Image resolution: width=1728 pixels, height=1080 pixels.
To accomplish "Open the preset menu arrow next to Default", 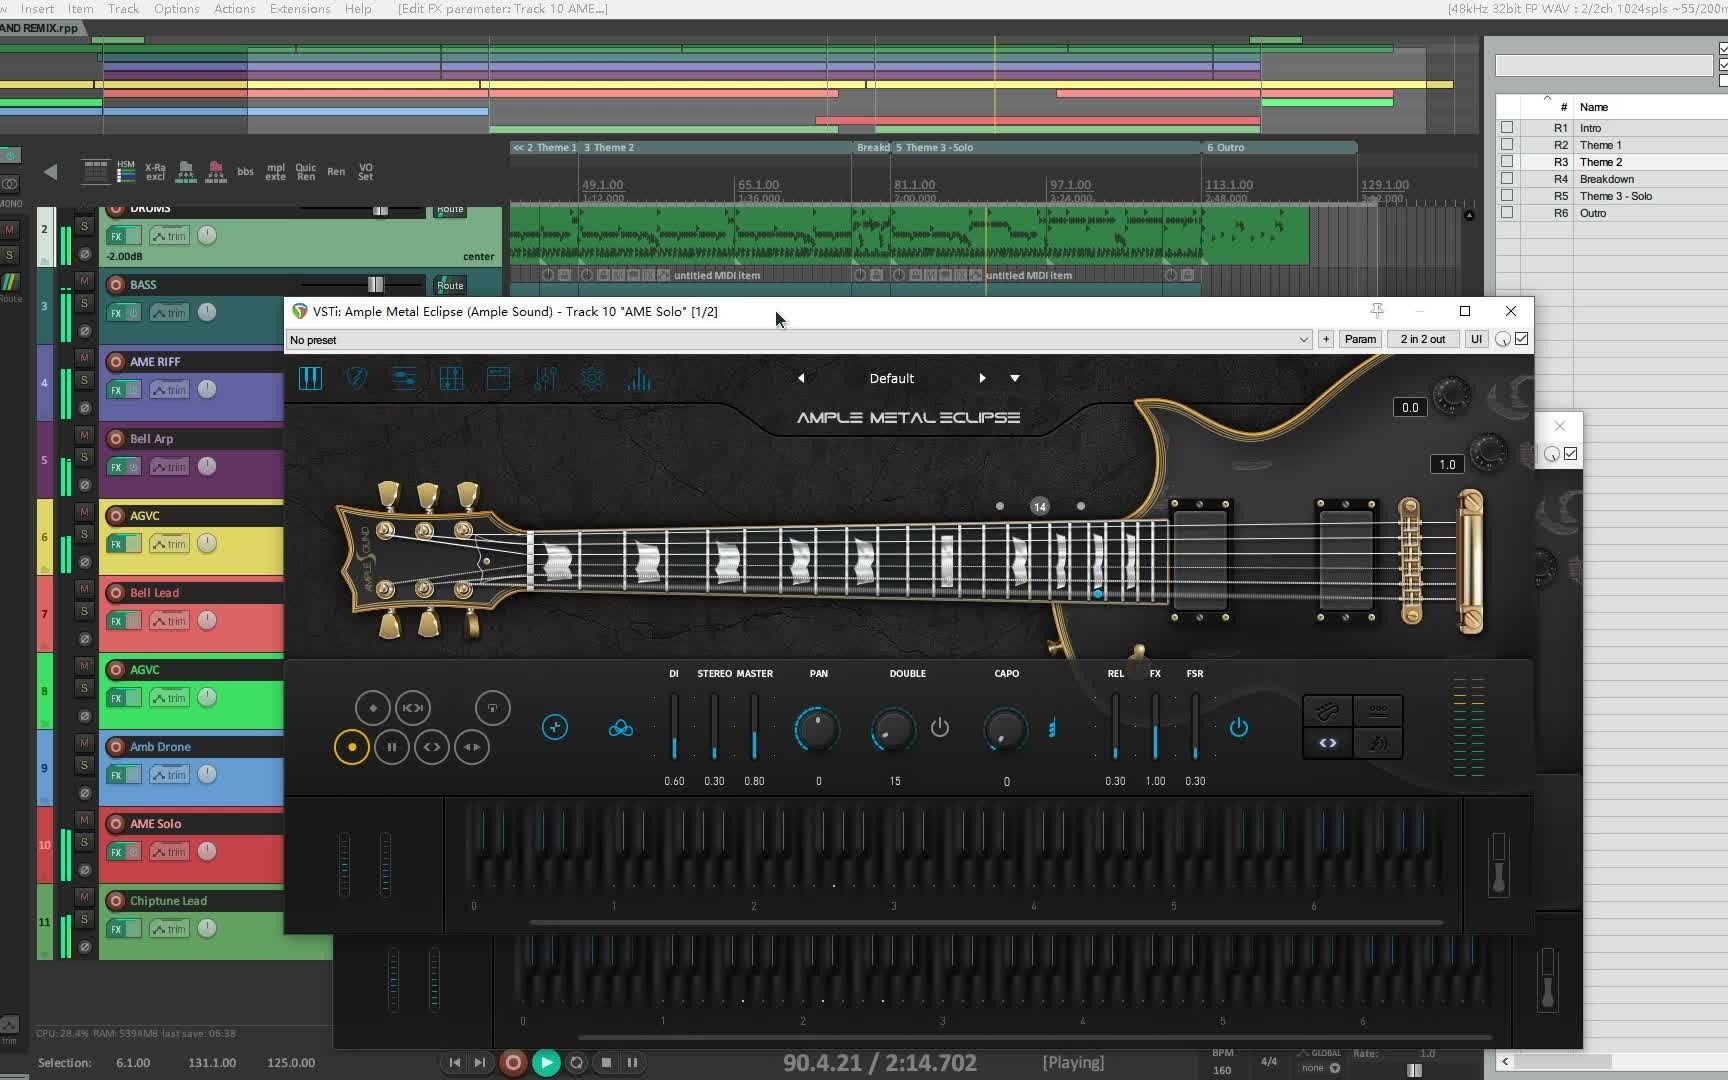I will point(1015,378).
